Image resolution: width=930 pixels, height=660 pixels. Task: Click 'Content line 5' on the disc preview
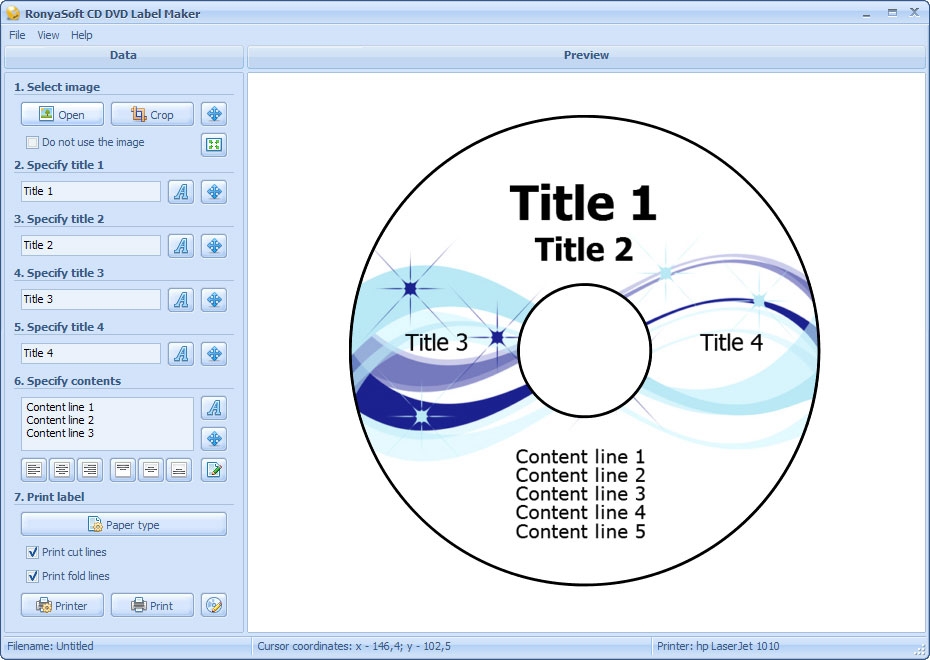[x=580, y=532]
